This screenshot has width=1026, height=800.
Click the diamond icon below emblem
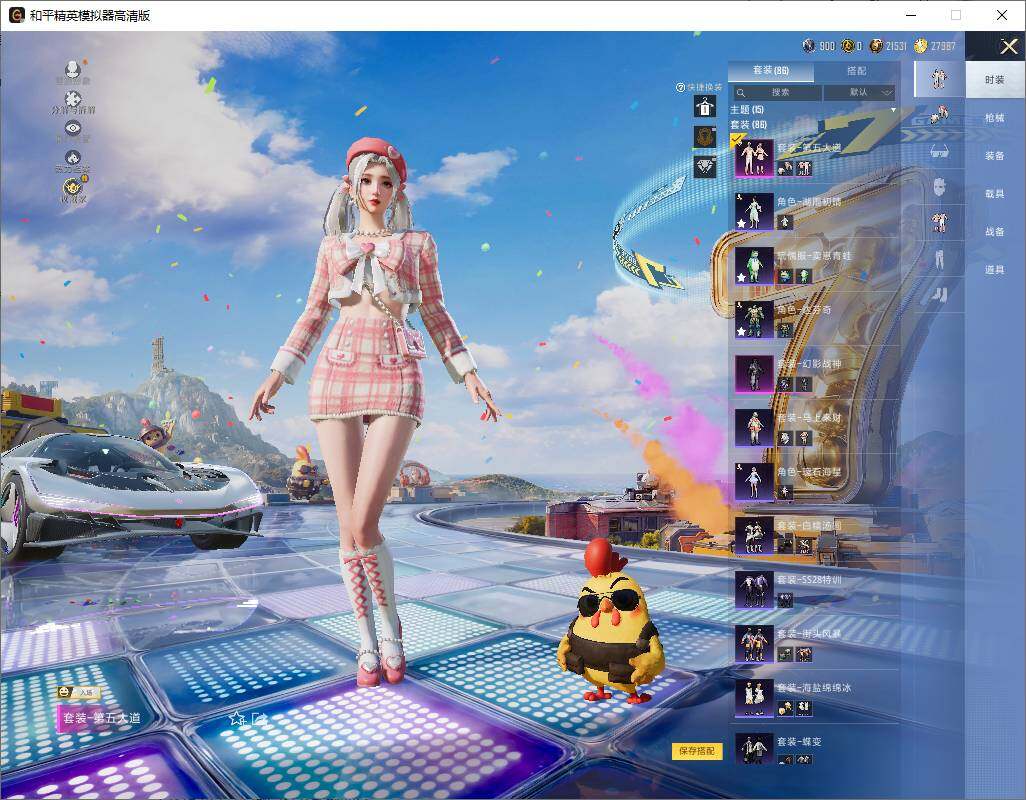point(705,167)
